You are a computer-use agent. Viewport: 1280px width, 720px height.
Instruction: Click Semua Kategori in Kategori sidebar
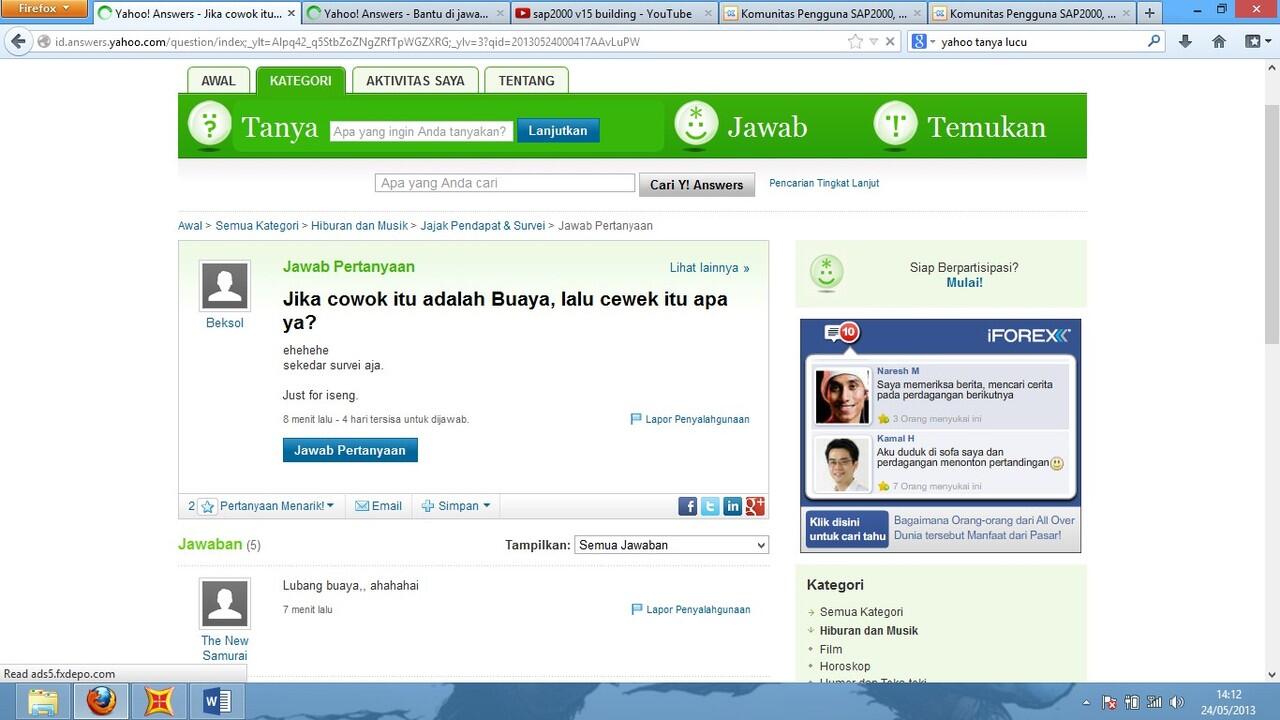861,612
